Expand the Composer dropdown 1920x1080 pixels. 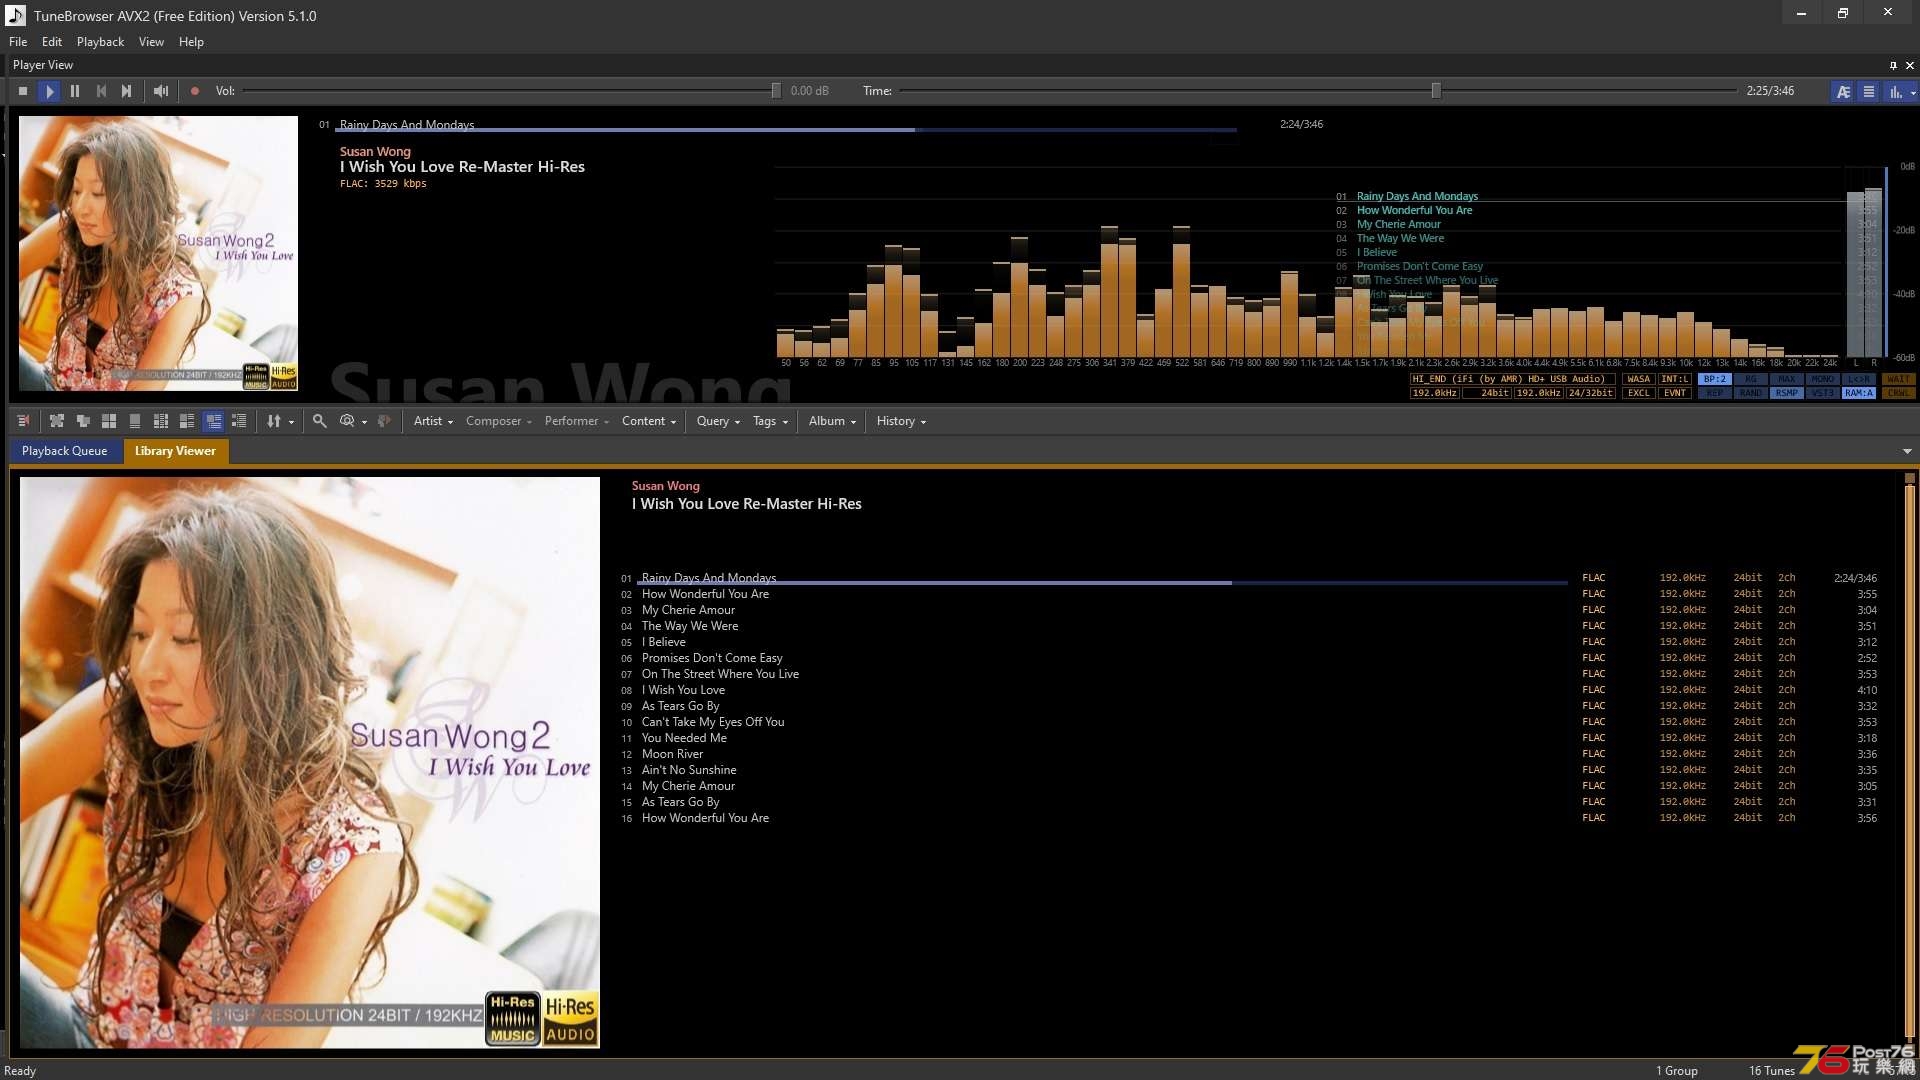click(498, 421)
